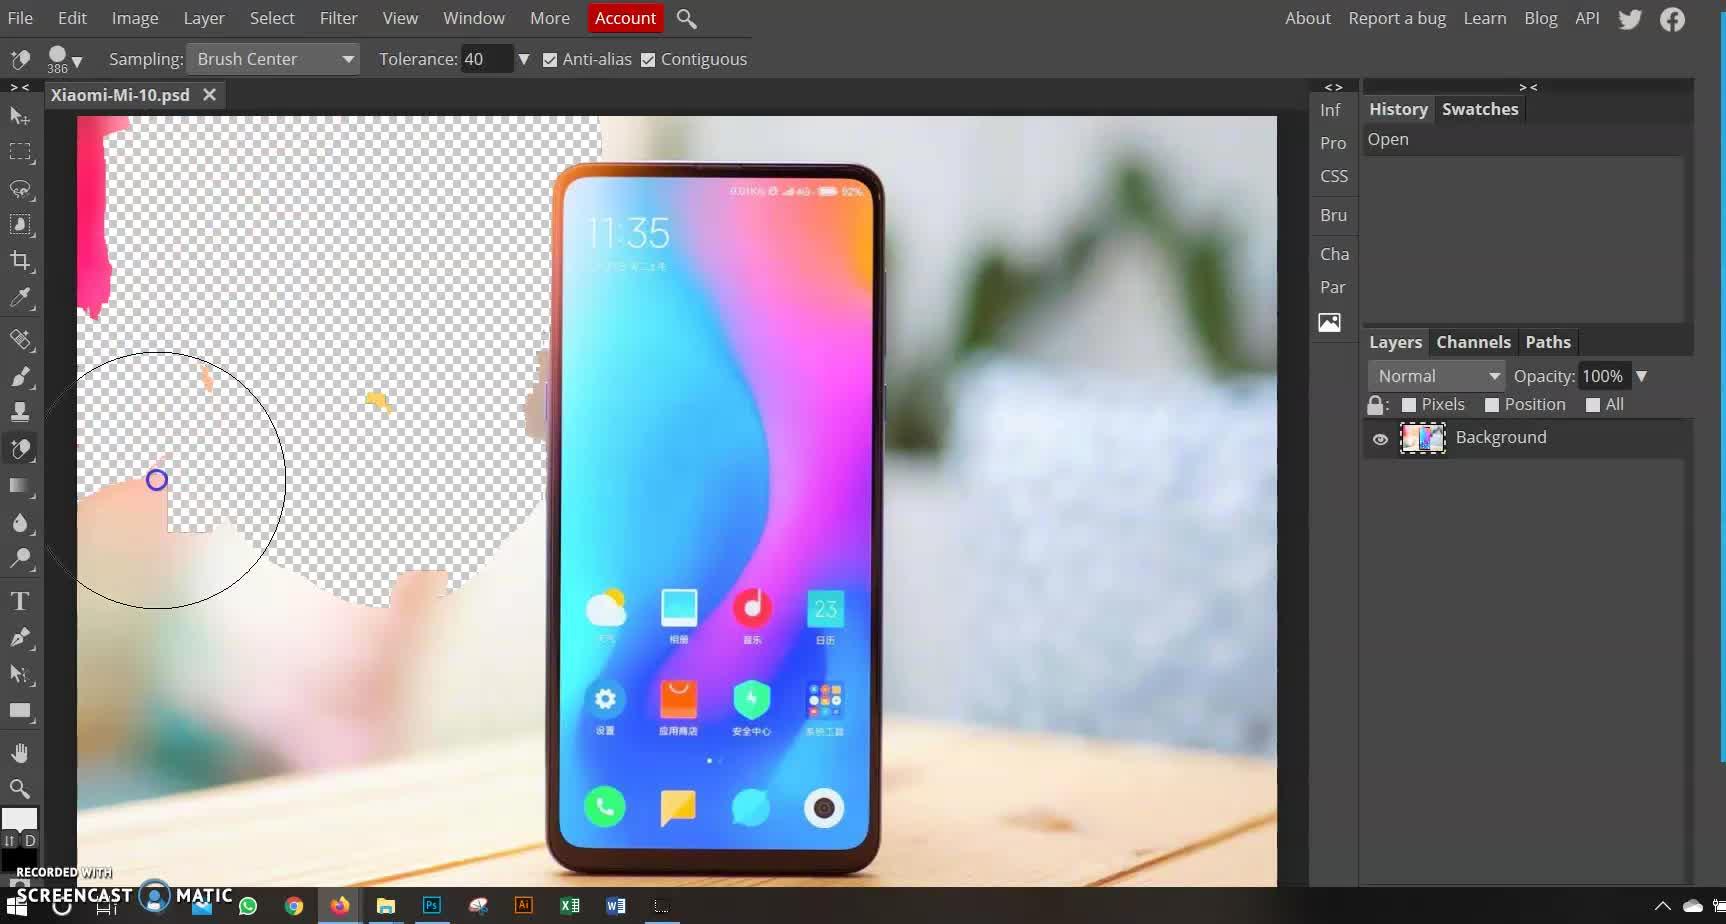Expand the narrow side panel column
The width and height of the screenshot is (1726, 924).
[1333, 87]
